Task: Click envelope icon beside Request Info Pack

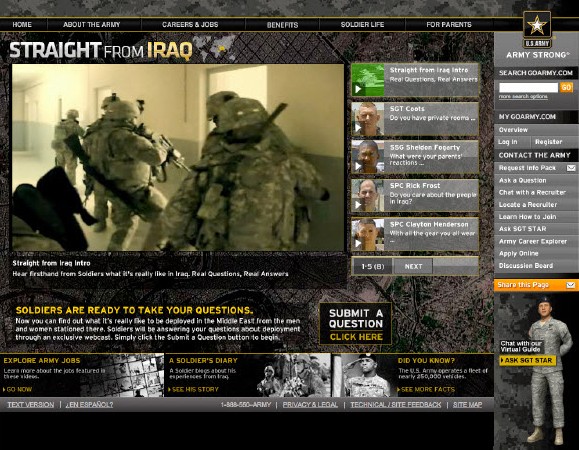Action: point(571,168)
